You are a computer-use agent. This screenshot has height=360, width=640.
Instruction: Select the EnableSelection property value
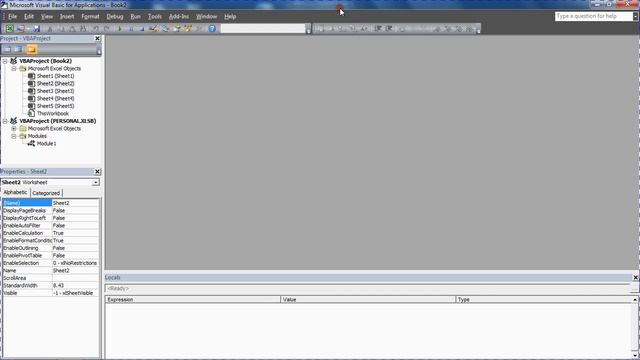click(75, 263)
